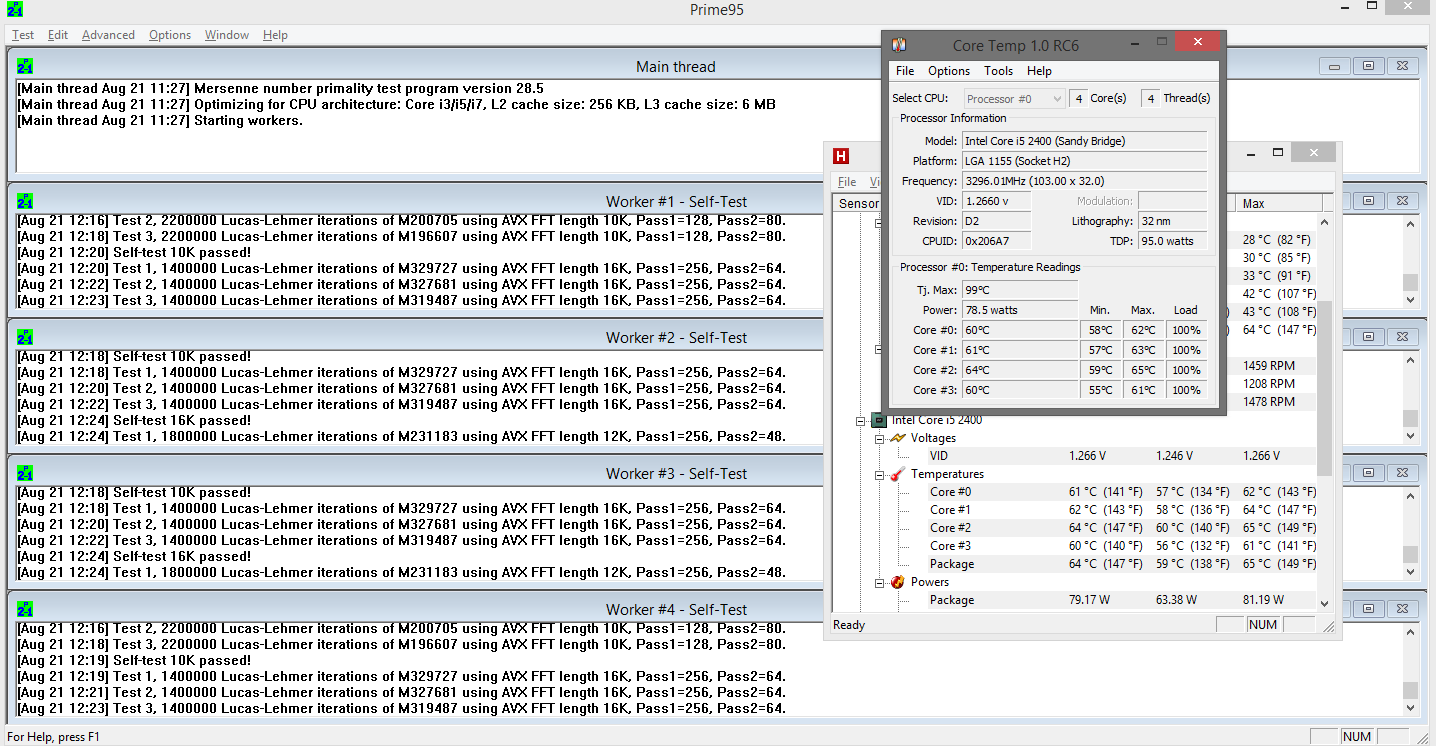Maximize the Worker #1 child window

tap(1368, 202)
